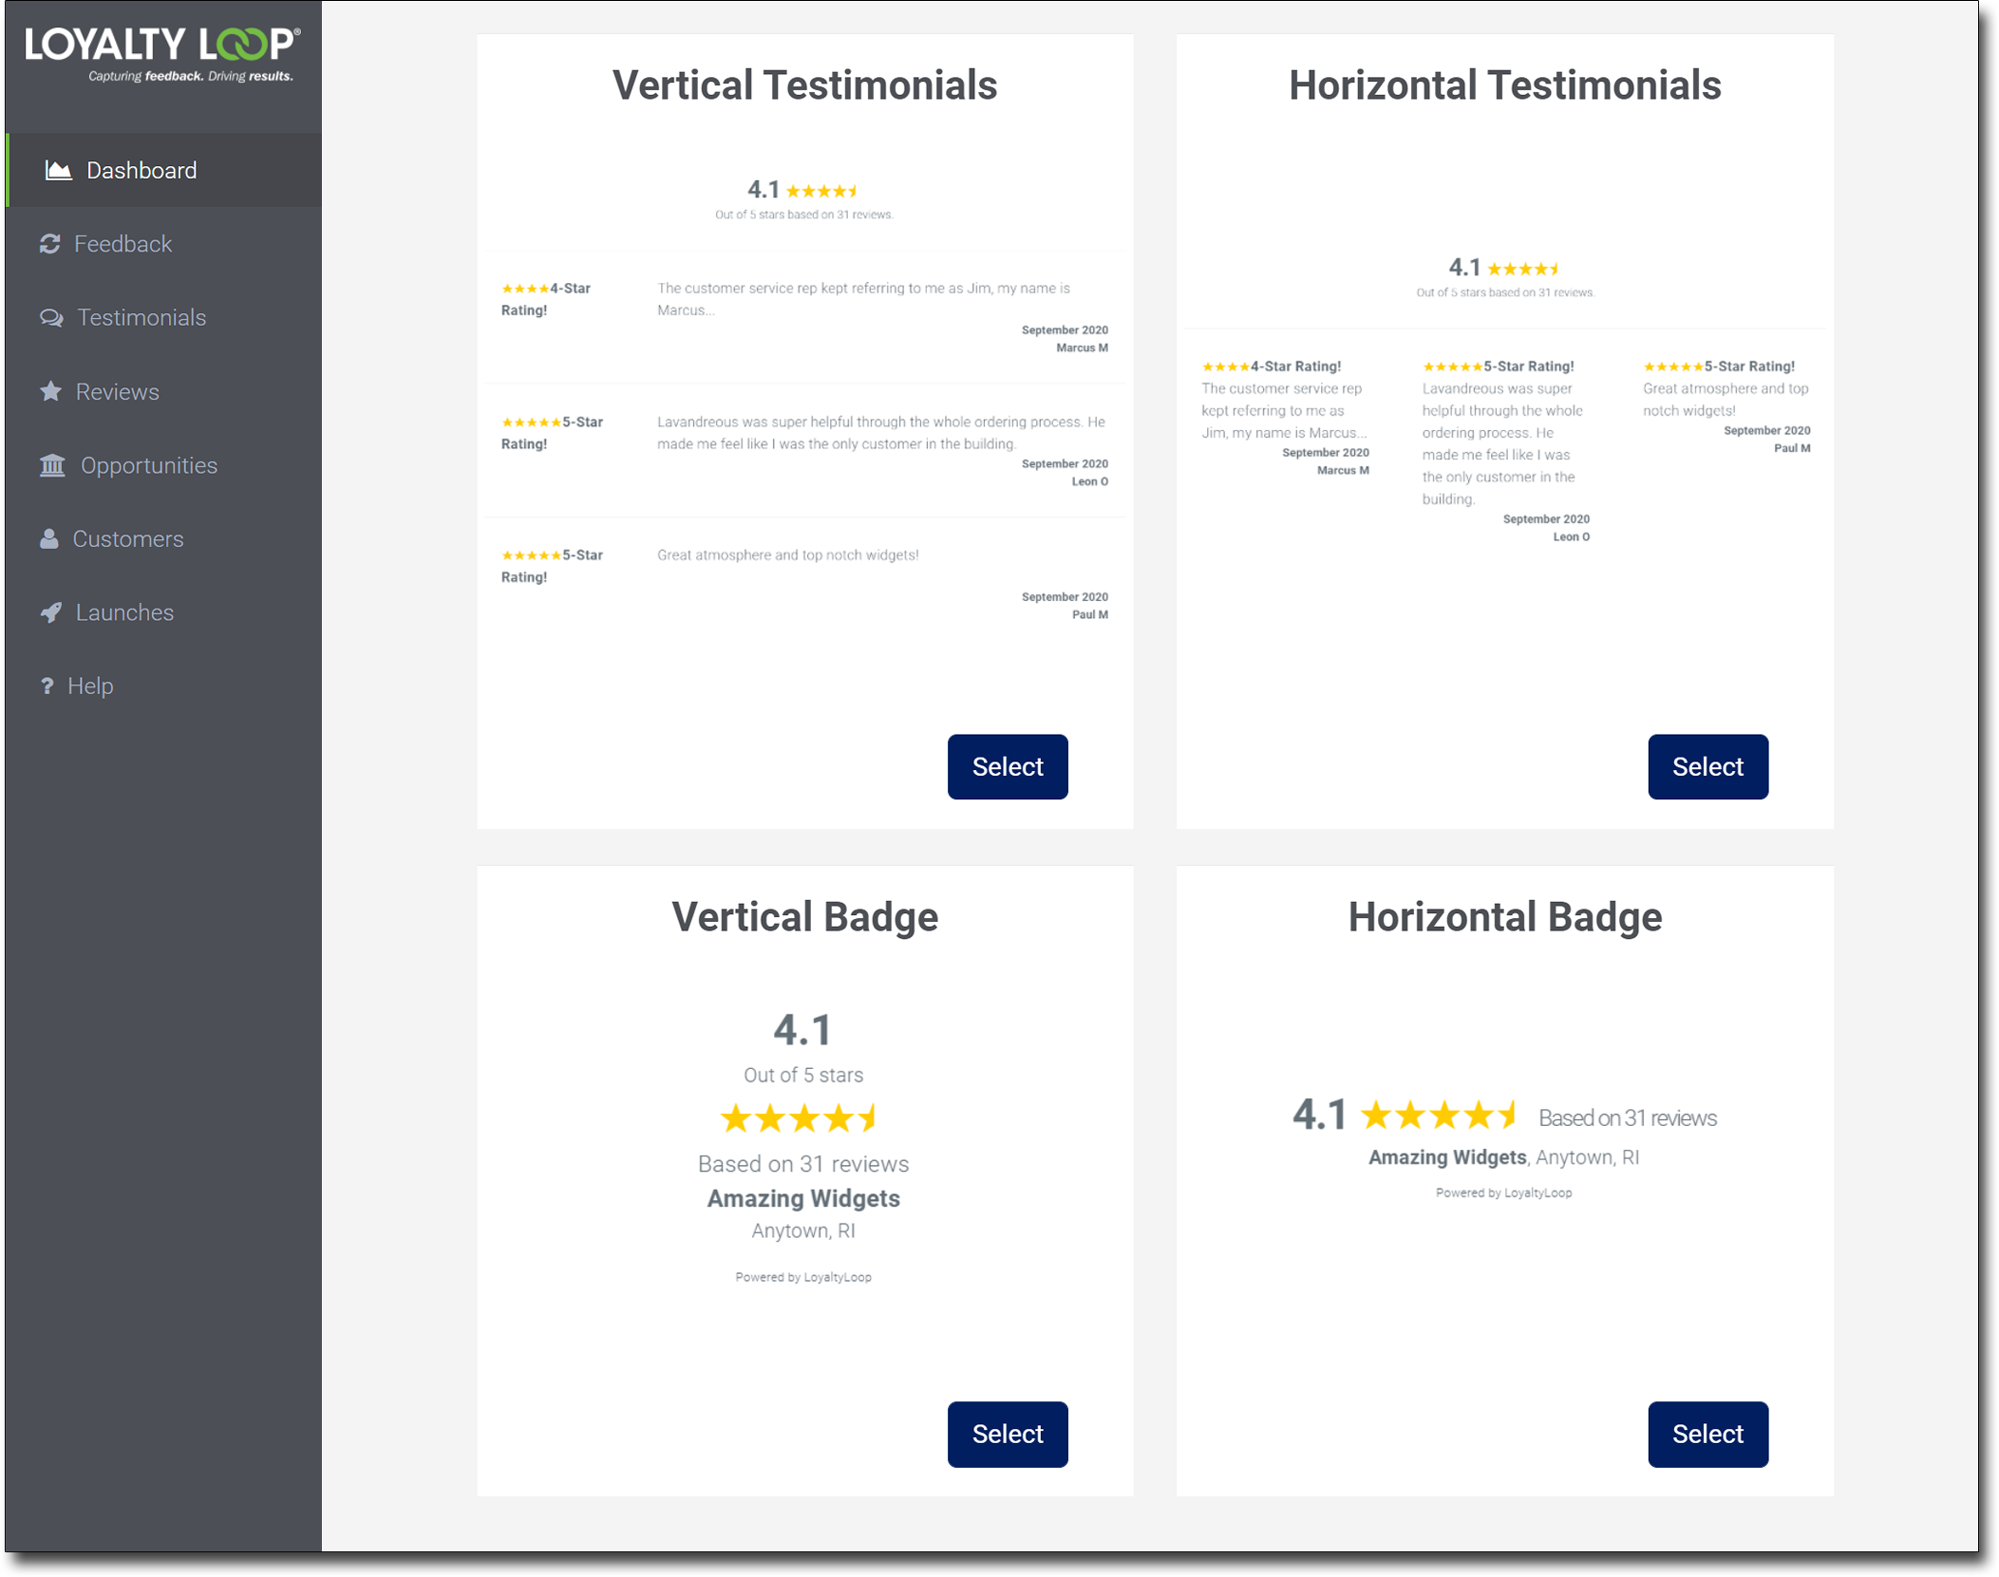The height and width of the screenshot is (1577, 1999).
Task: Click the Horizontal Testimonials heading
Action: (x=1504, y=85)
